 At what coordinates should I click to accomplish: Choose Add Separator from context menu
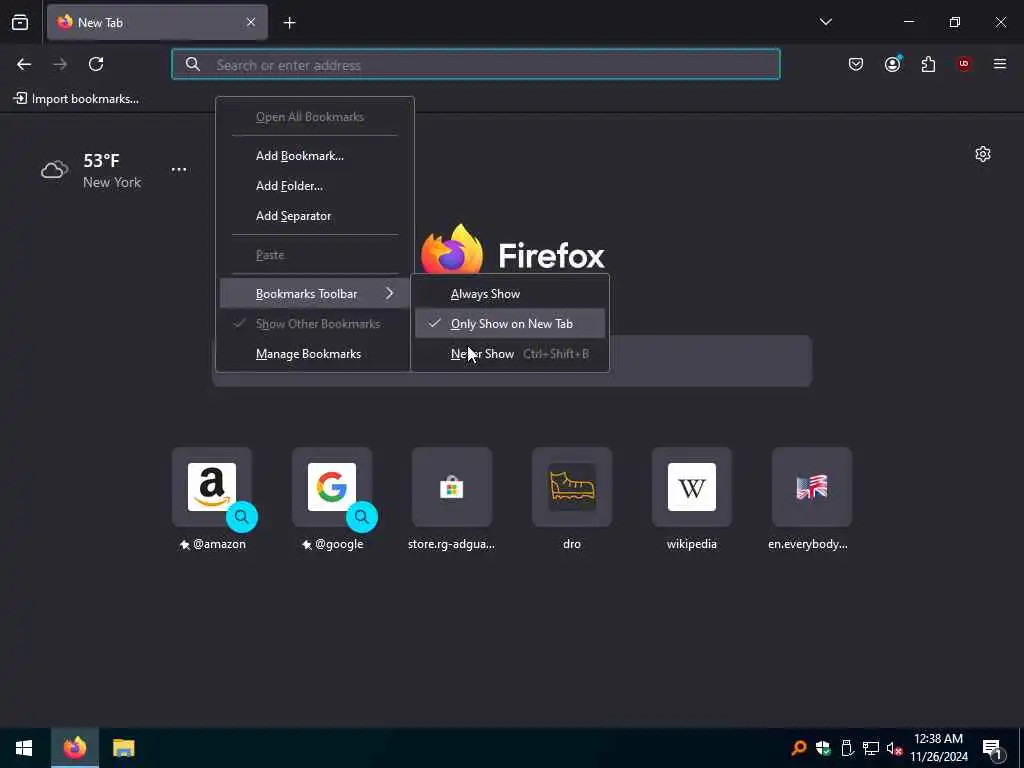[315, 216]
